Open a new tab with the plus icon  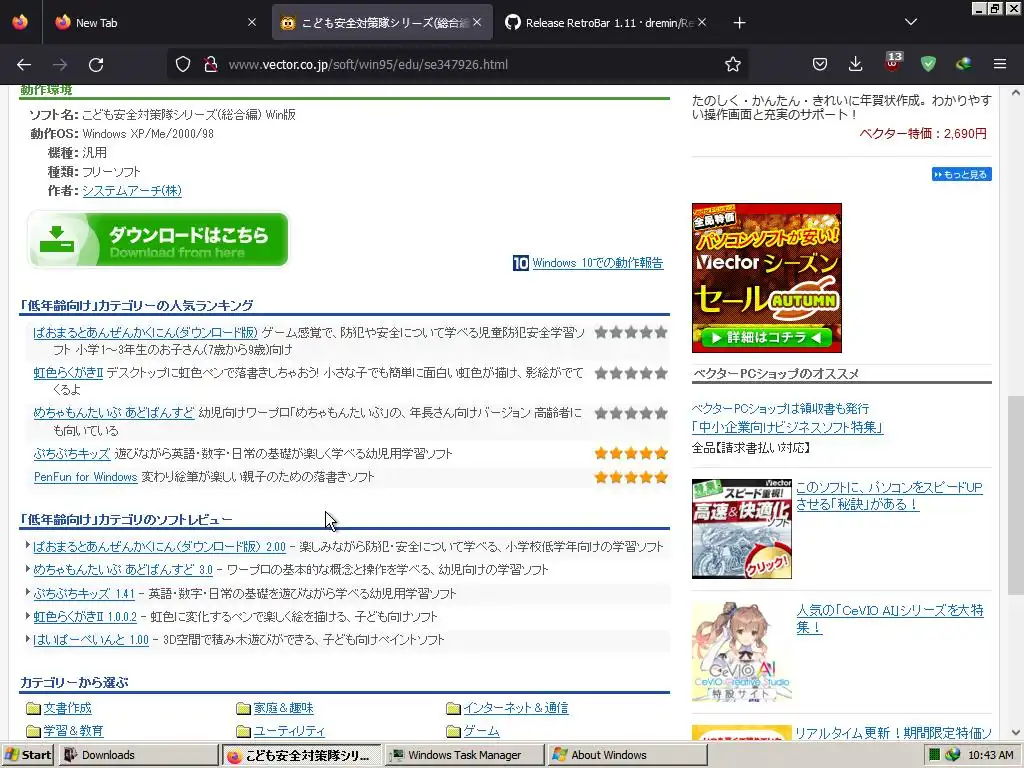739,23
